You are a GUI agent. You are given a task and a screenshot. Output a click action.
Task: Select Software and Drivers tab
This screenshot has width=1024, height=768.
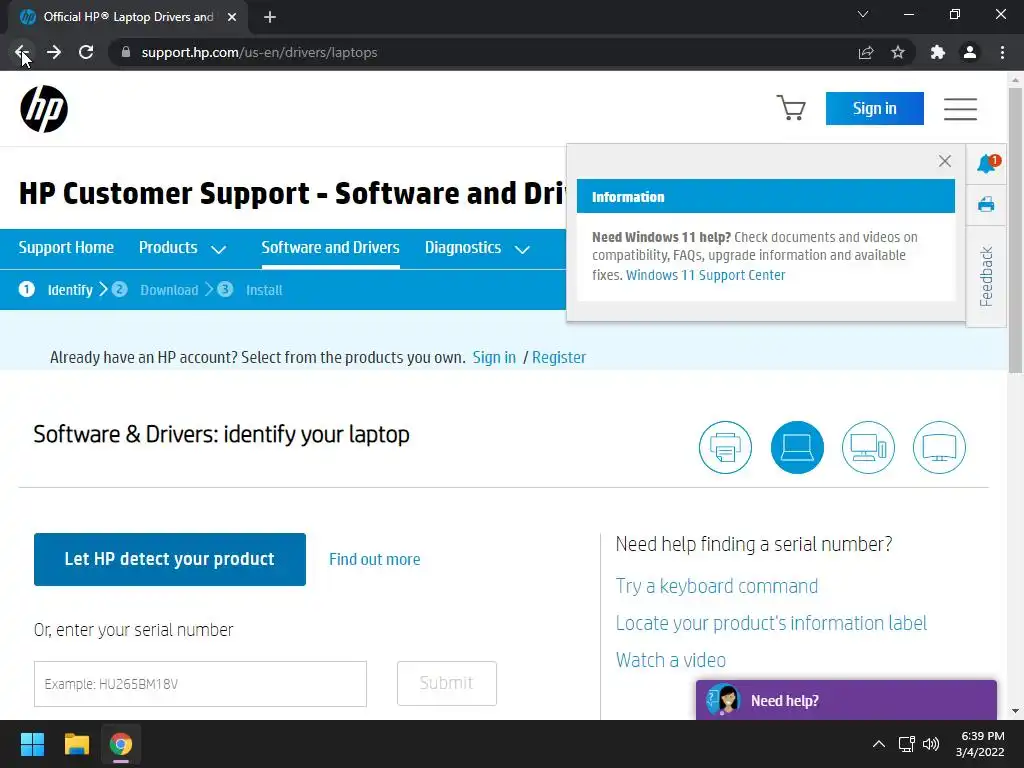(330, 248)
